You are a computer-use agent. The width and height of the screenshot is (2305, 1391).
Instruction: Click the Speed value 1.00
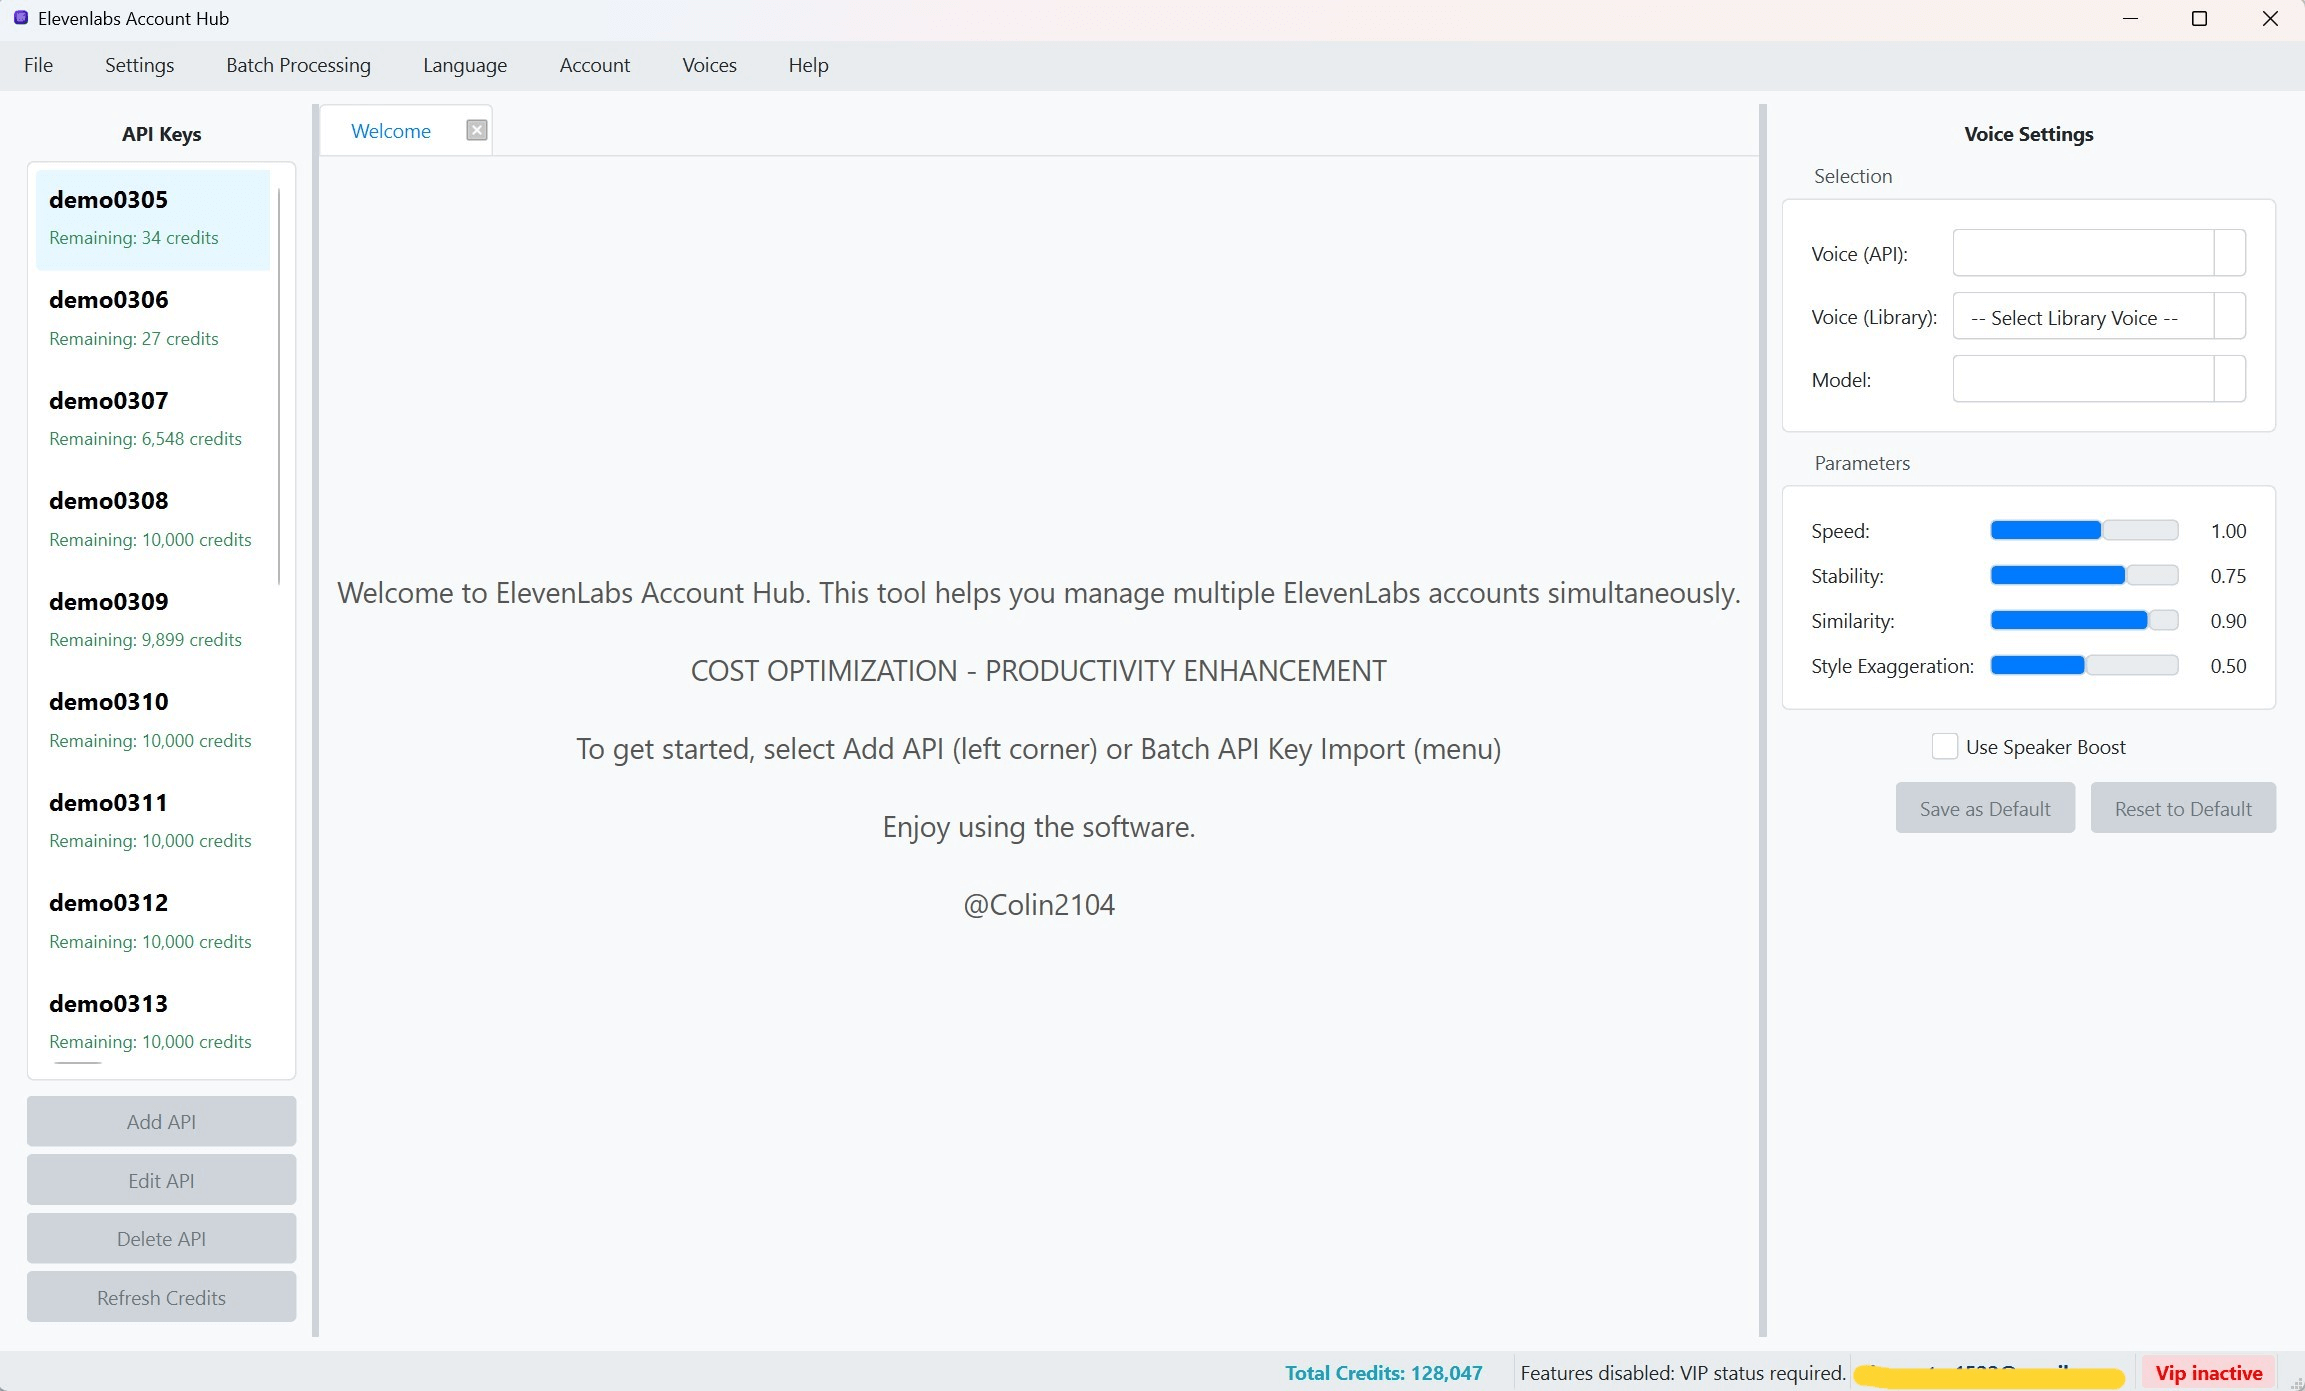pyautogui.click(x=2228, y=531)
